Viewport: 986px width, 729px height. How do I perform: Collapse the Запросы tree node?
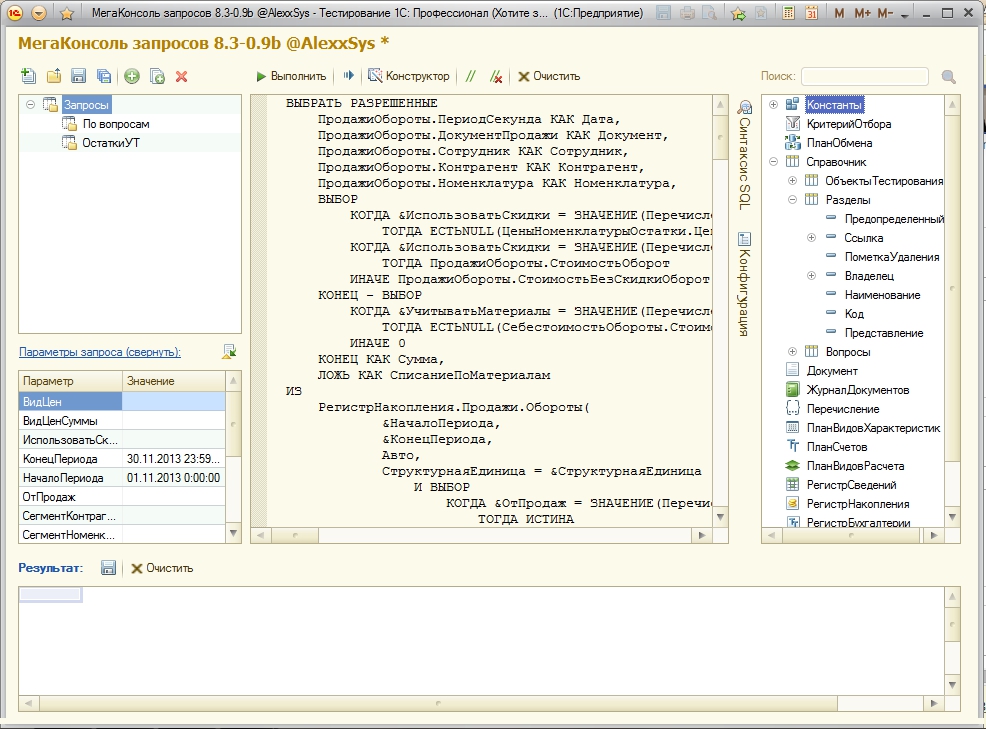tap(31, 105)
